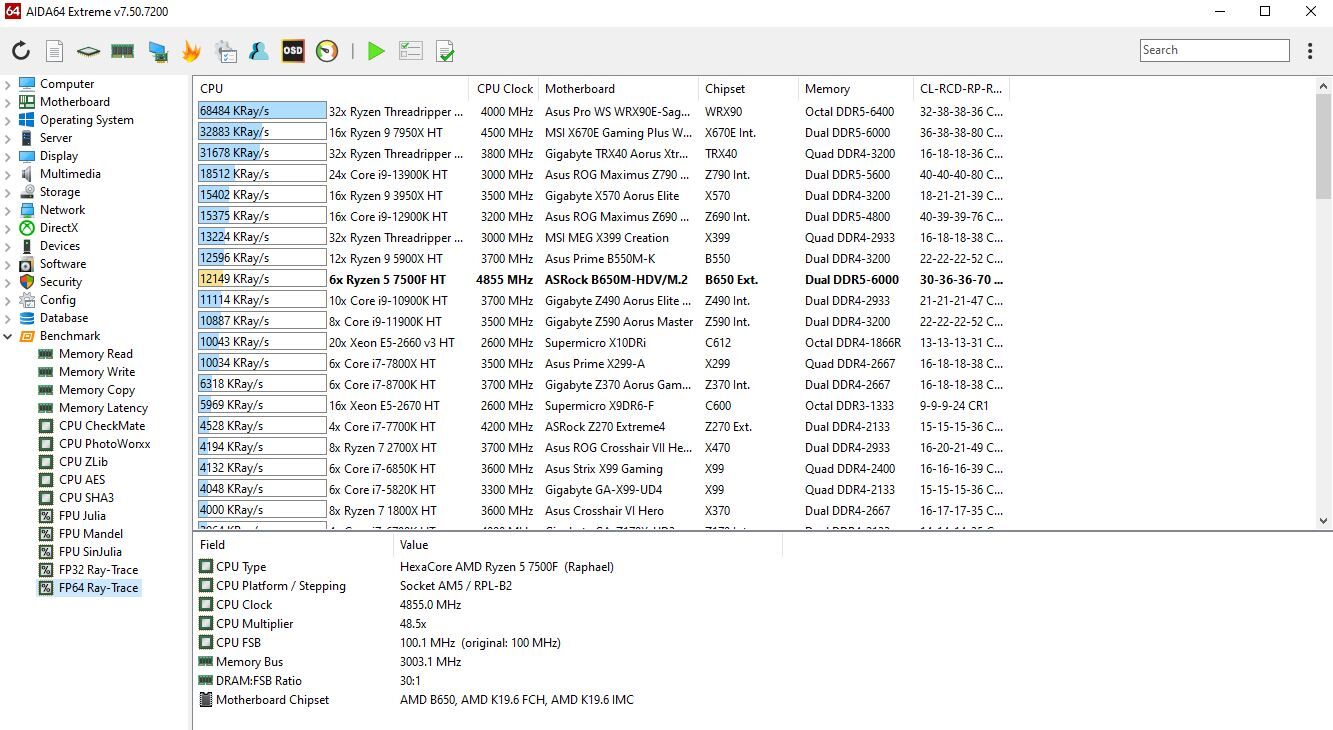Sort by Memory column header
This screenshot has width=1333, height=730.
[x=855, y=89]
